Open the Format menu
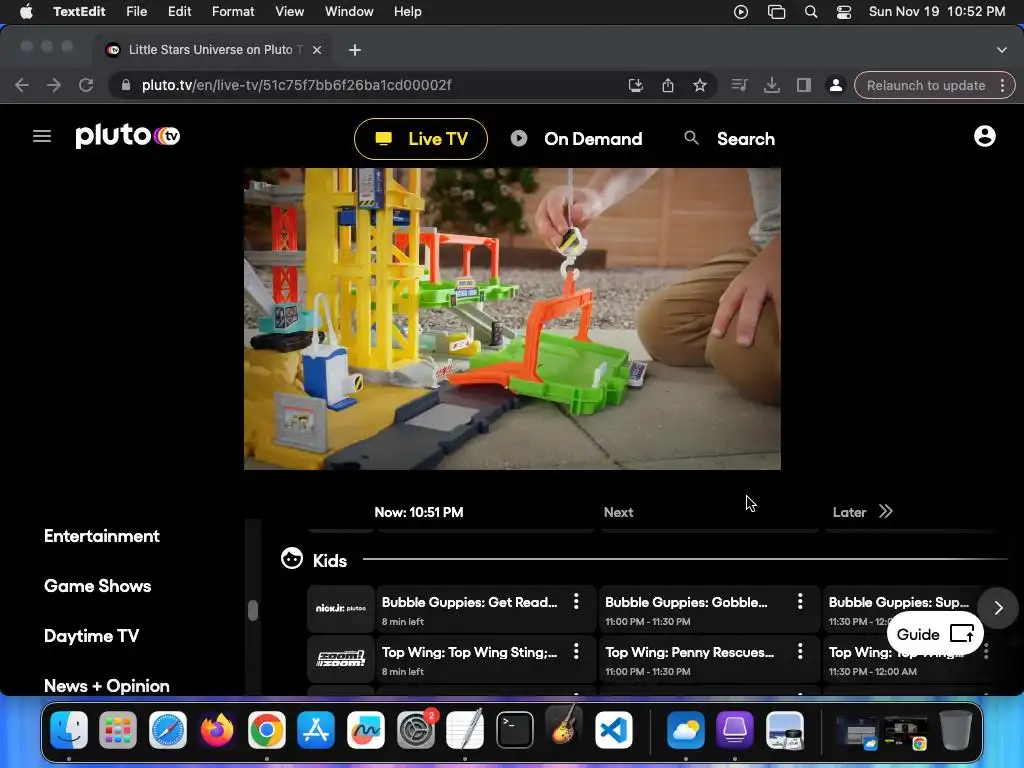The width and height of the screenshot is (1024, 768). [232, 11]
